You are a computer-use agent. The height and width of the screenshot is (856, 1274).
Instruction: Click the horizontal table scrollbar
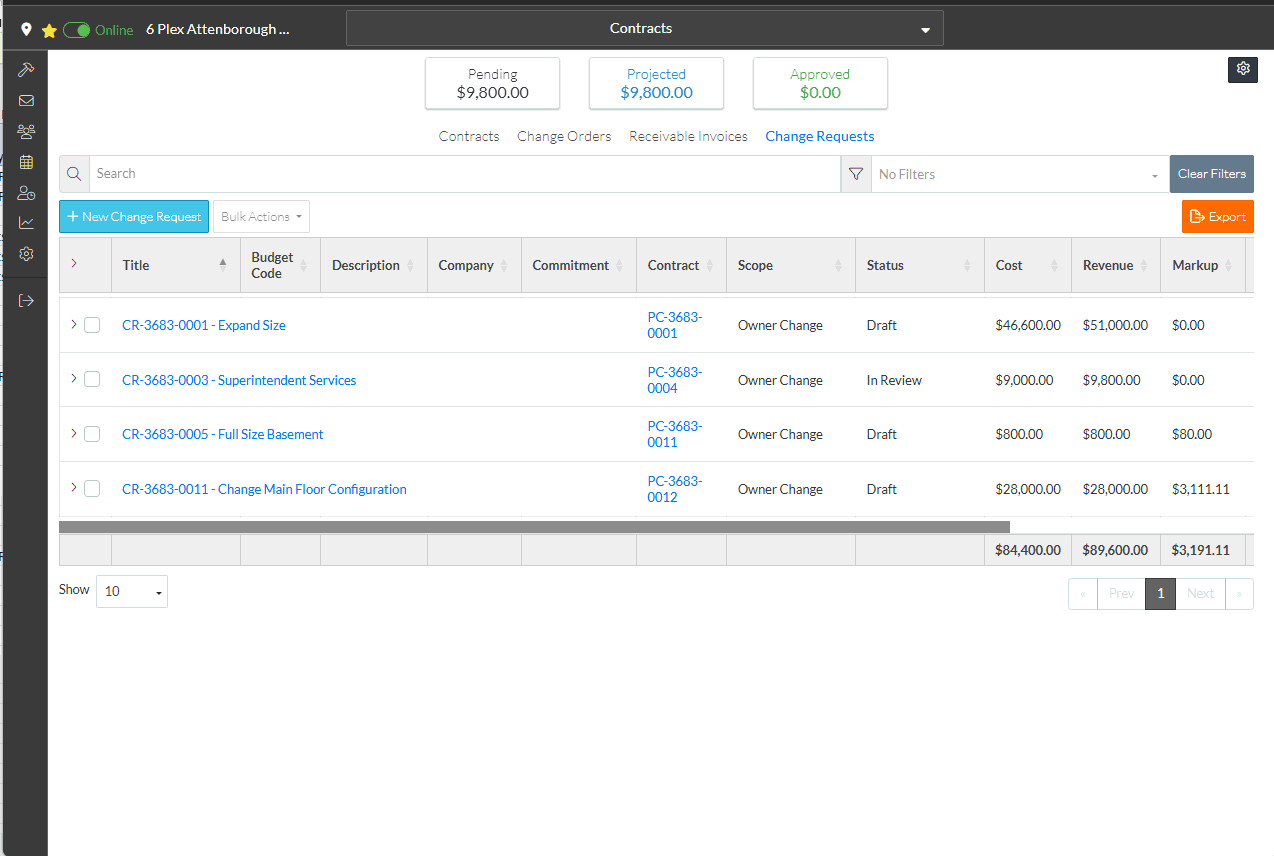534,527
